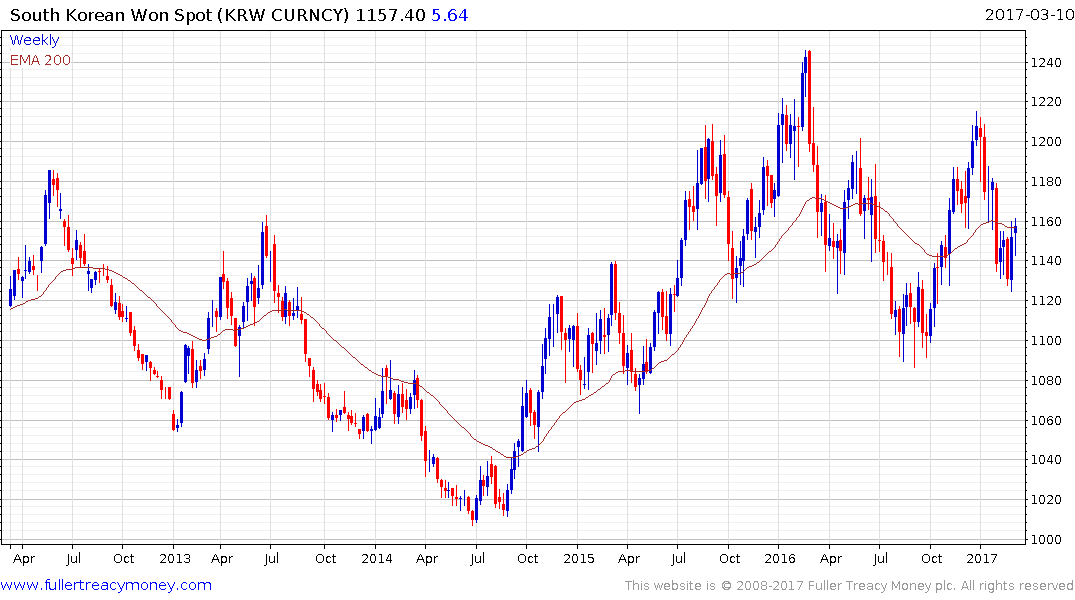Image resolution: width=1075 pixels, height=600 pixels.
Task: Click the 1200 price axis label
Action: 1046,142
